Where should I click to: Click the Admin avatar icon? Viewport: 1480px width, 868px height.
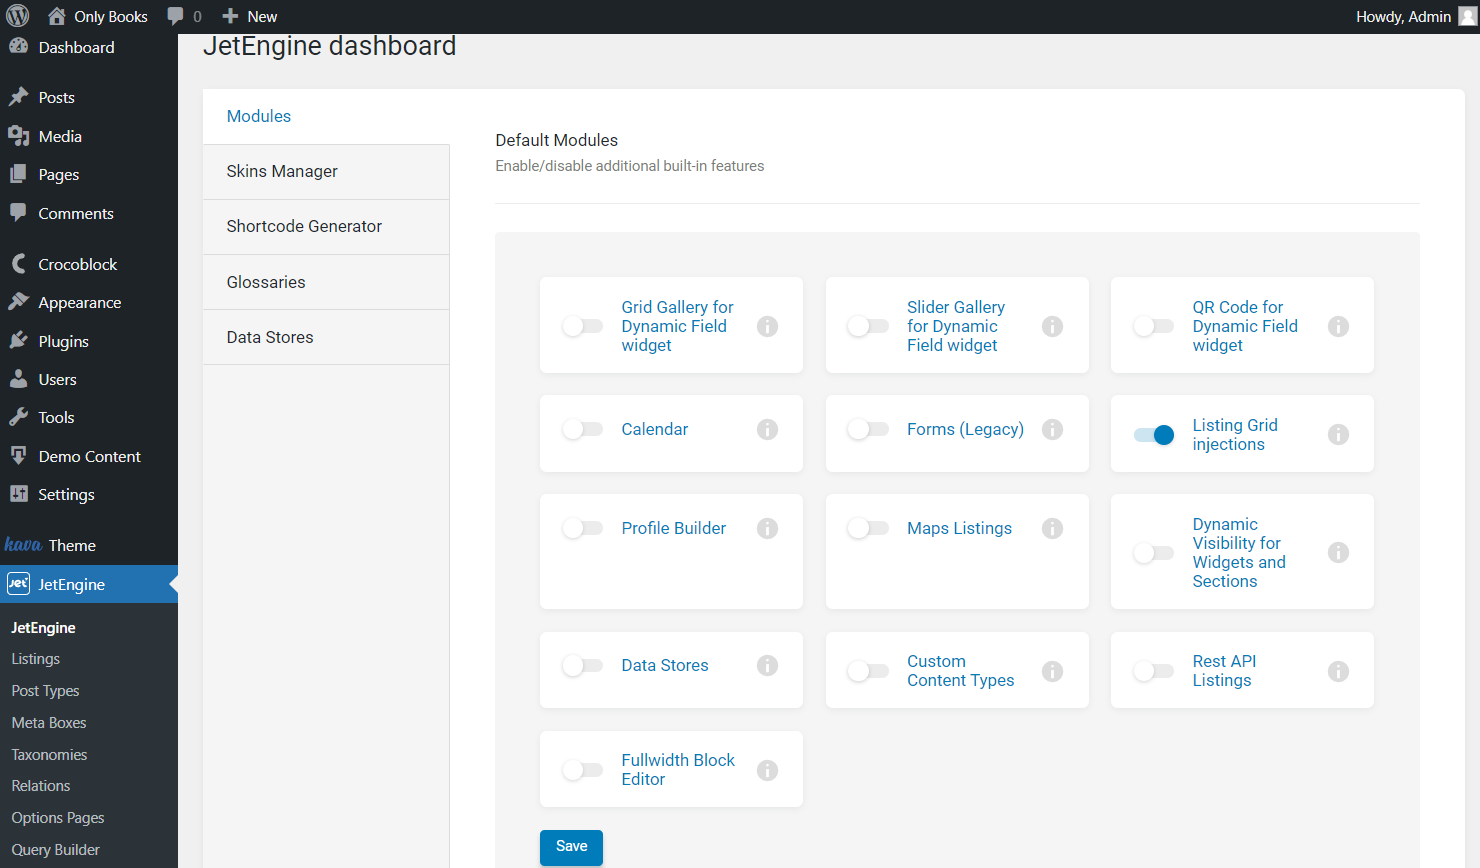coord(1467,16)
